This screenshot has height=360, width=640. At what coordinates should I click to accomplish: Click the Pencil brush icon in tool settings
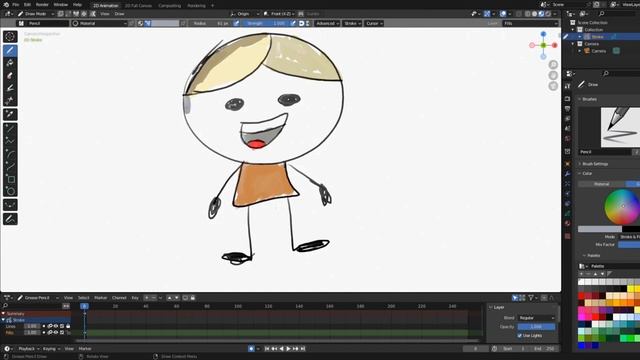[21, 23]
